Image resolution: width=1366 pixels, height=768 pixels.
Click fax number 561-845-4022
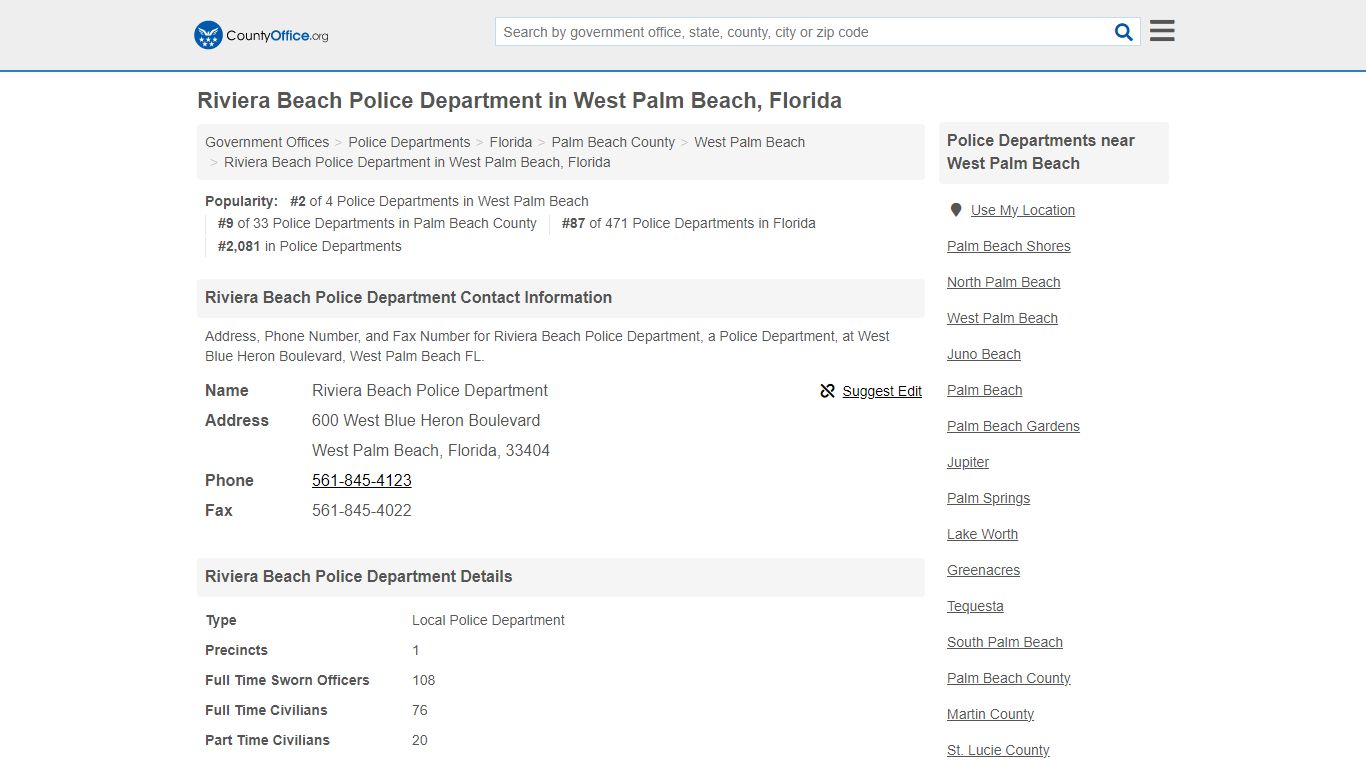coord(362,510)
